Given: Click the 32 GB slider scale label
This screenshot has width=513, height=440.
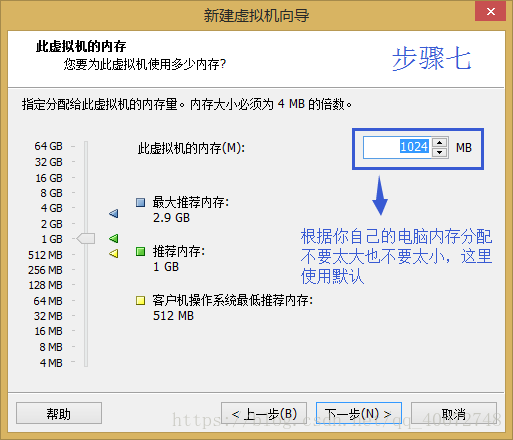Looking at the screenshot, I should [49, 162].
